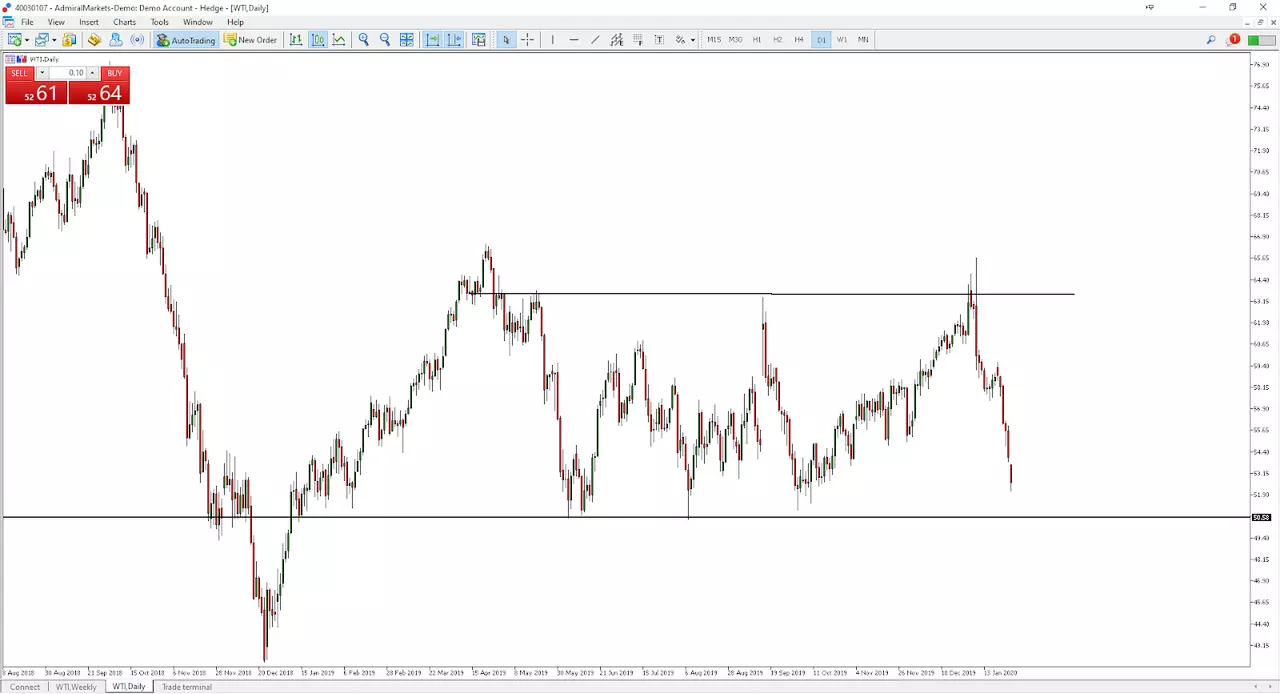Switch timeframe to M30
The height and width of the screenshot is (694, 1280).
tap(735, 40)
